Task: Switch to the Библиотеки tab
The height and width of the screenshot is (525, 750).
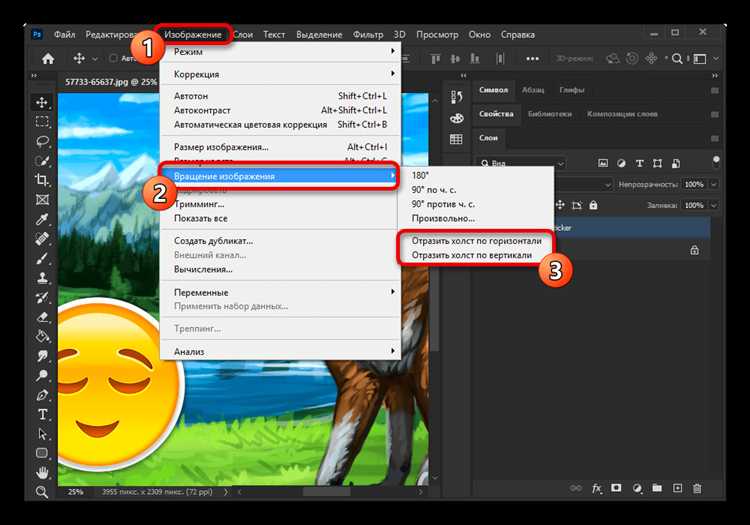Action: [550, 114]
